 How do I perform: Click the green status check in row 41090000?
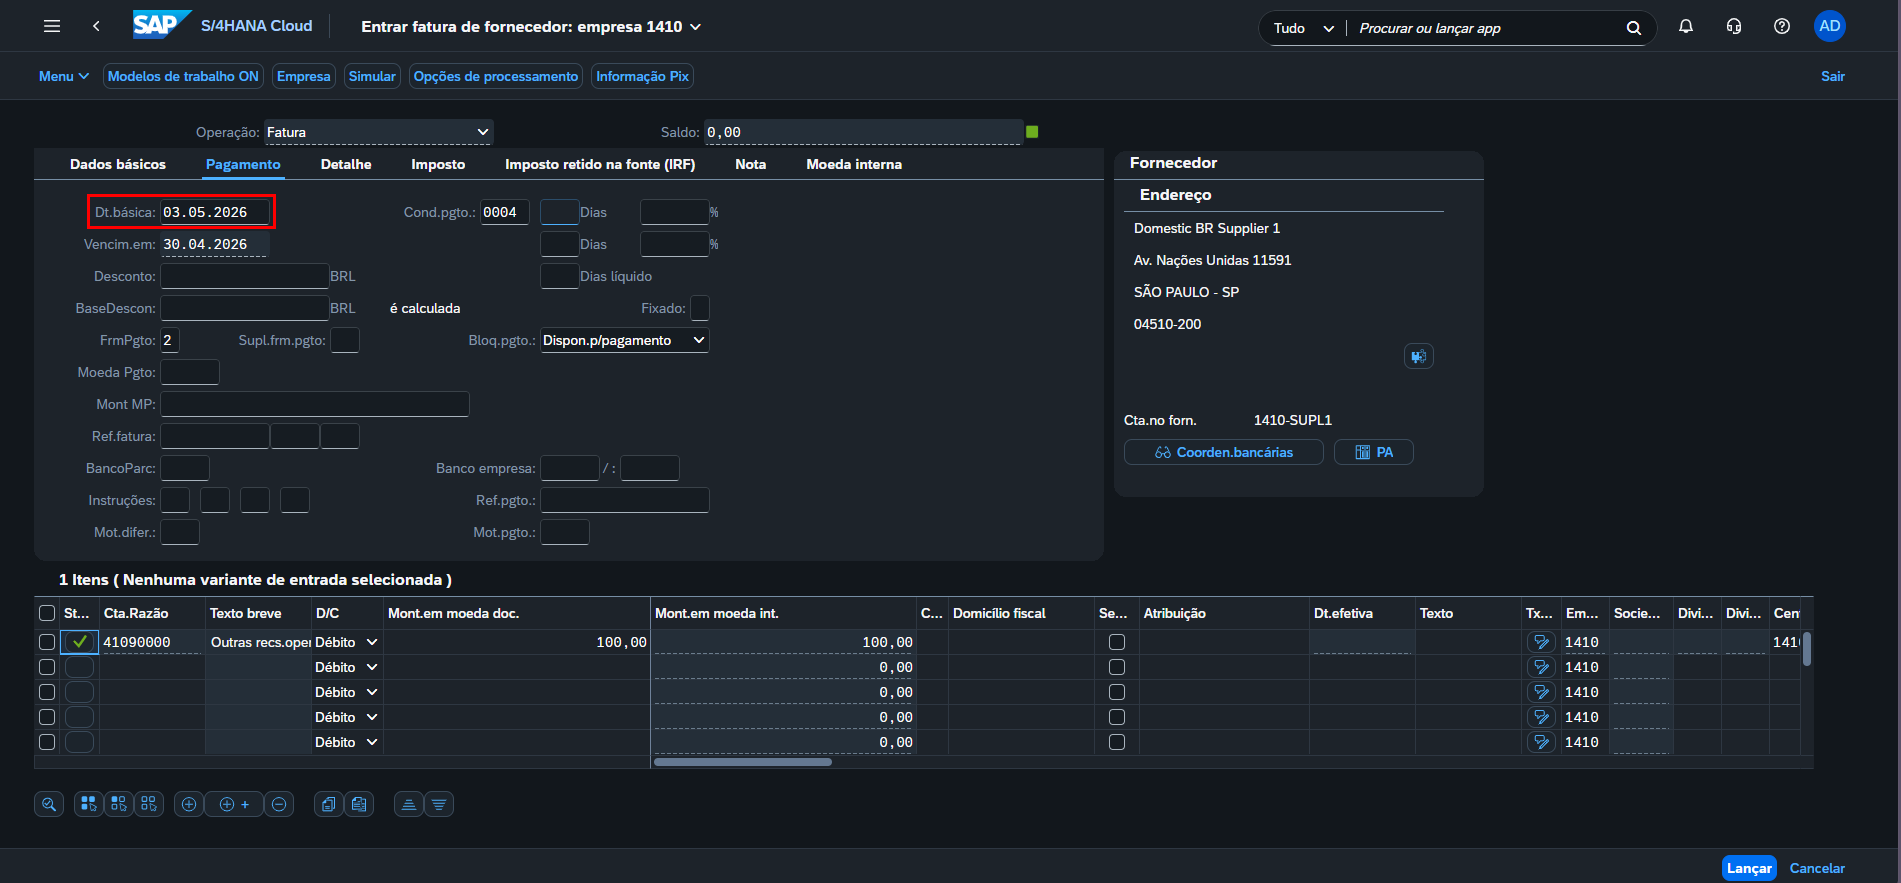click(80, 642)
